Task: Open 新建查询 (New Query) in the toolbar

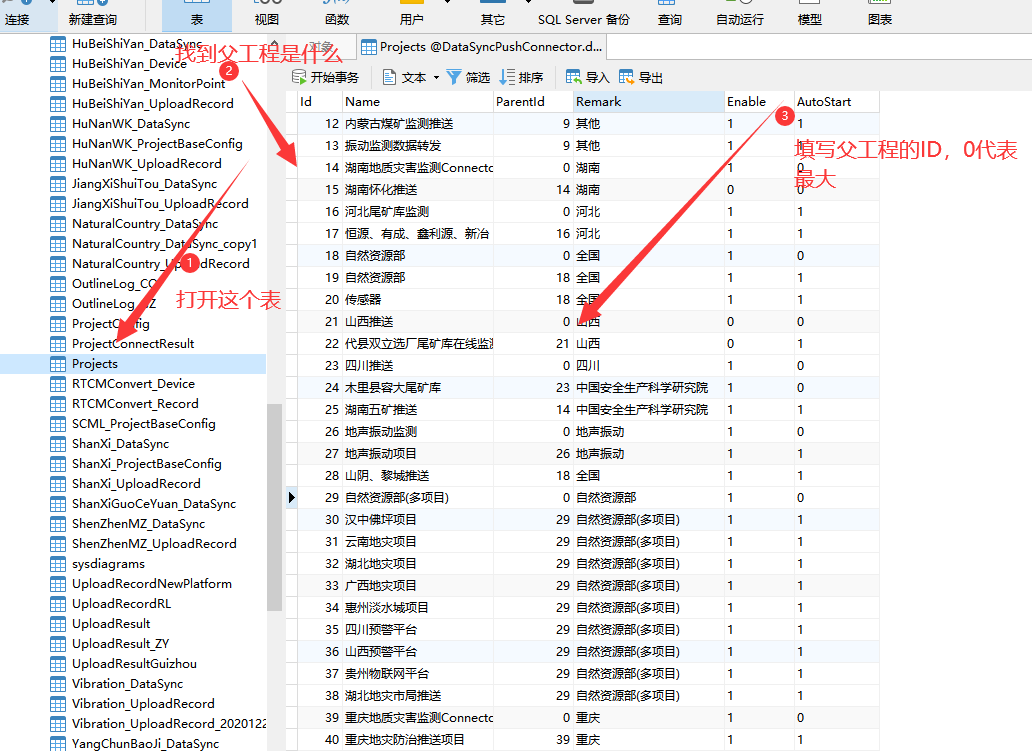Action: coord(92,18)
